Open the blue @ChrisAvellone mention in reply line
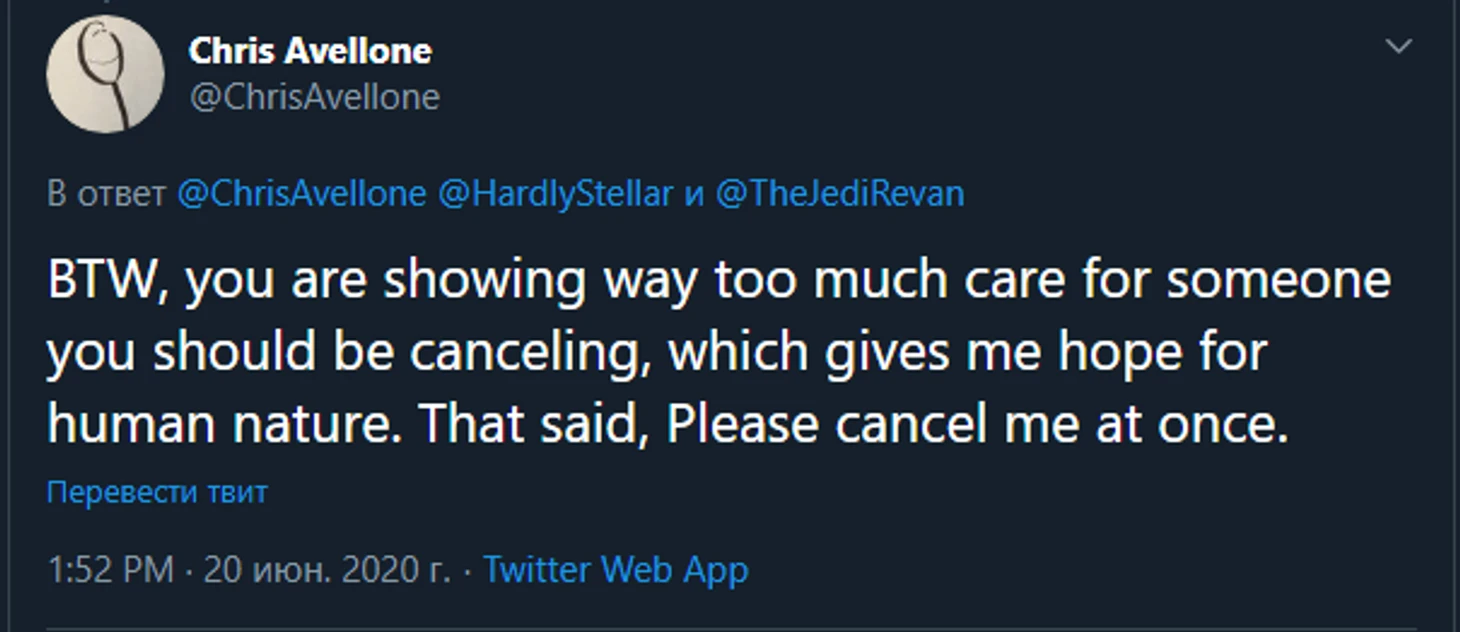The width and height of the screenshot is (1460, 632). [x=301, y=193]
